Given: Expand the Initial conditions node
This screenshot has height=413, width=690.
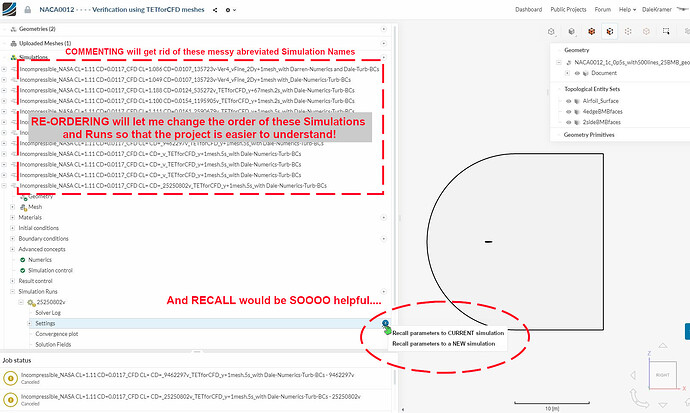Looking at the screenshot, I should coord(13,228).
